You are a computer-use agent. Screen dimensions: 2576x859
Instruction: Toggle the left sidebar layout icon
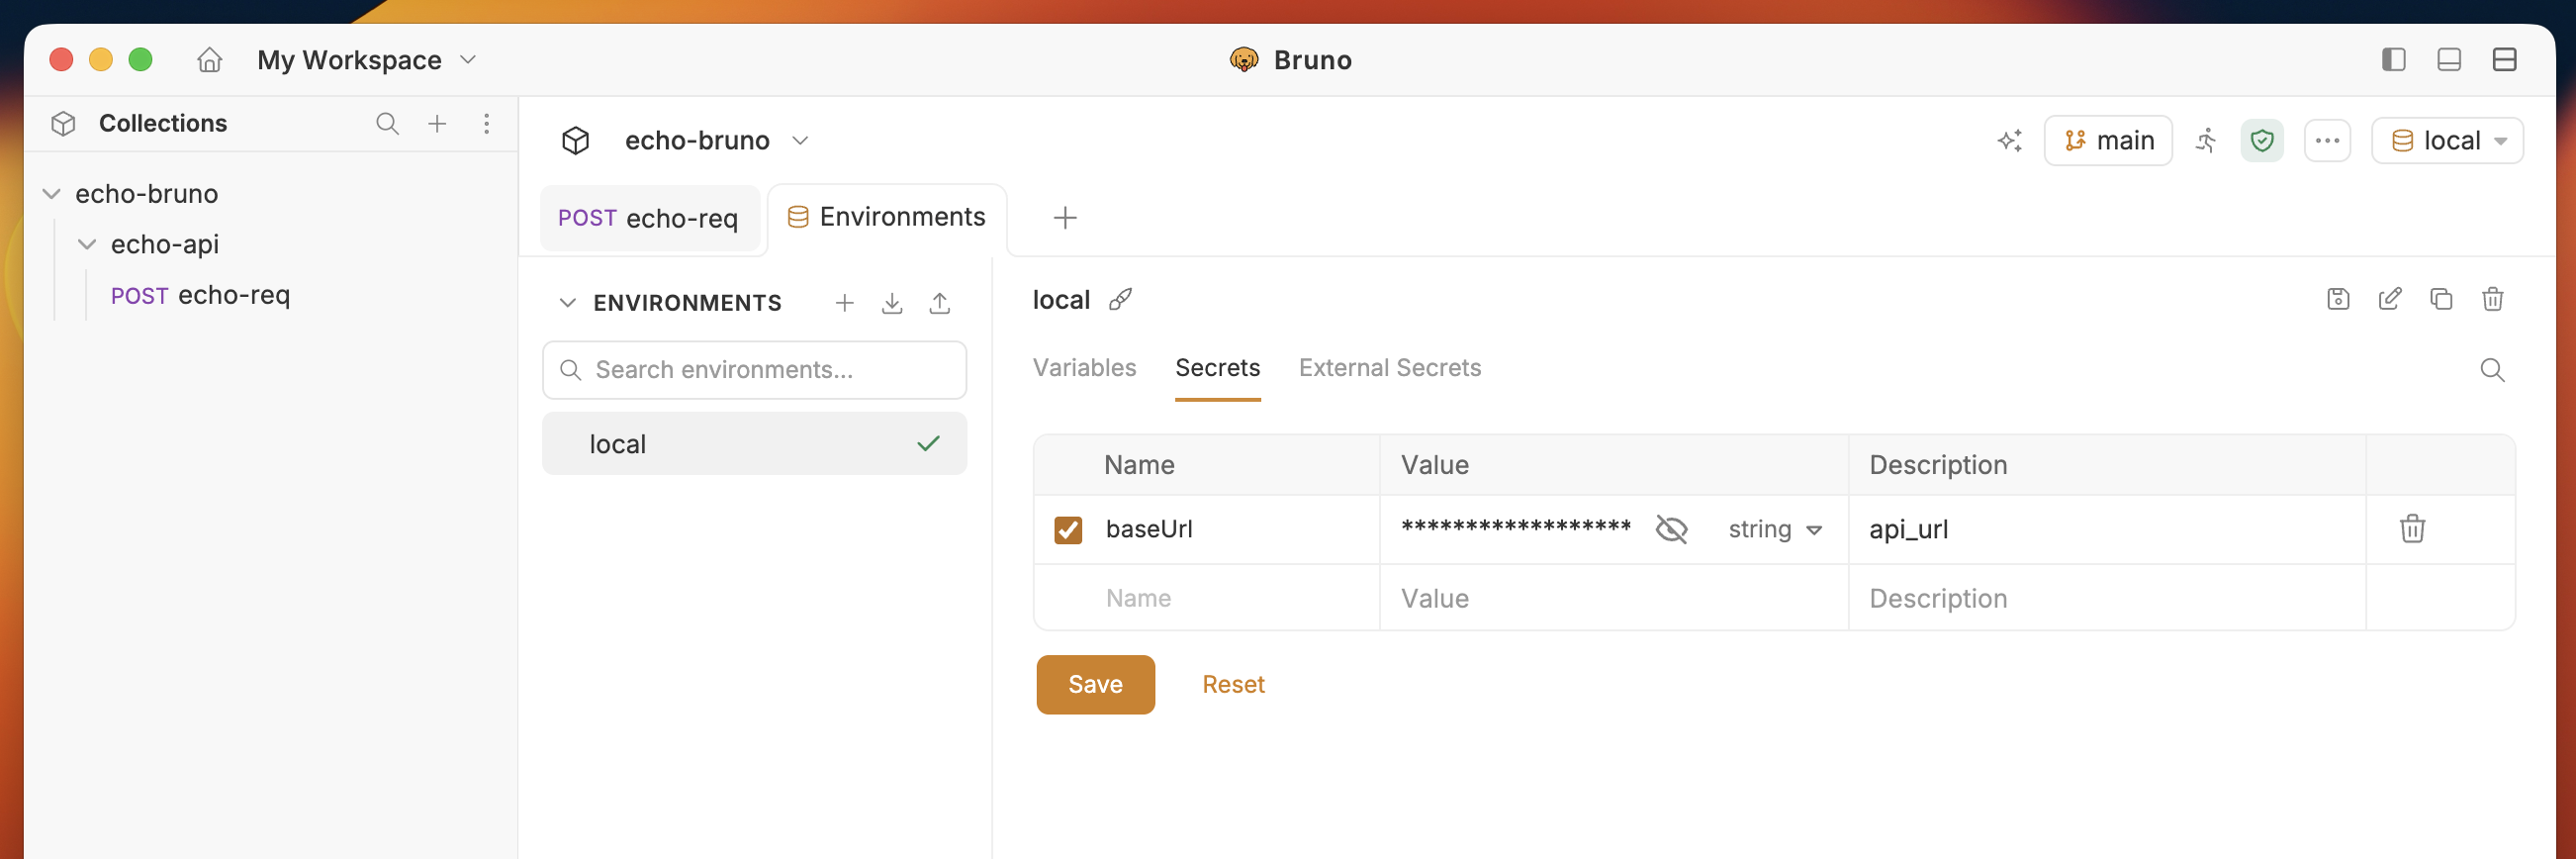click(x=2393, y=60)
